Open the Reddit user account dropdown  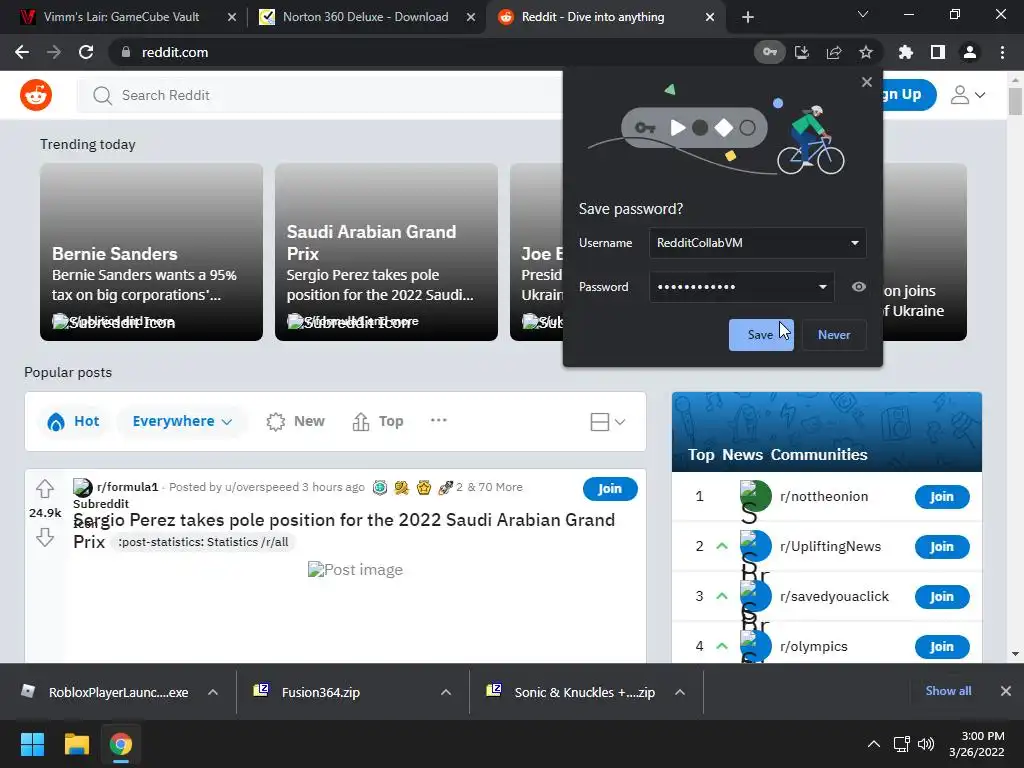[968, 95]
